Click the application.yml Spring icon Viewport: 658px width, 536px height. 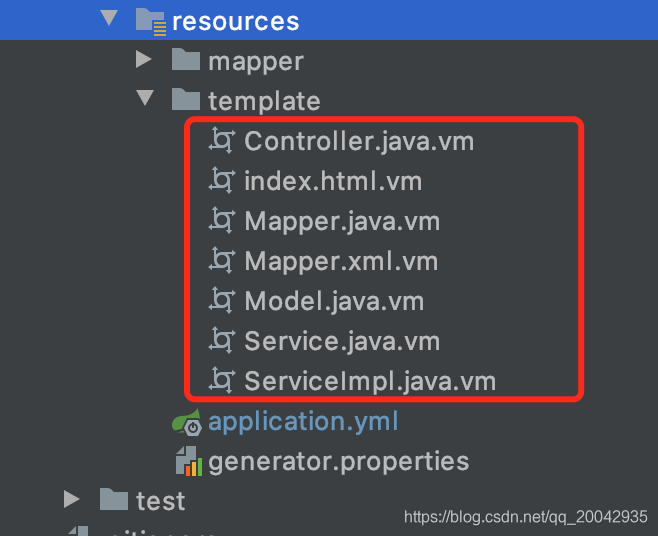click(x=187, y=422)
